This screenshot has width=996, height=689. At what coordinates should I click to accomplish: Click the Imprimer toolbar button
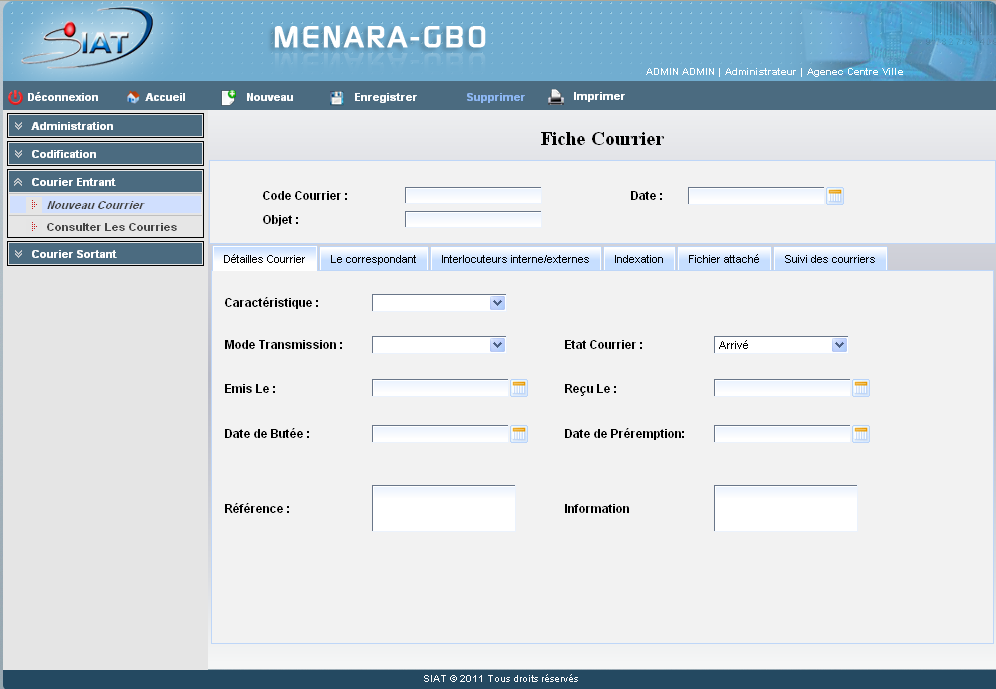599,97
